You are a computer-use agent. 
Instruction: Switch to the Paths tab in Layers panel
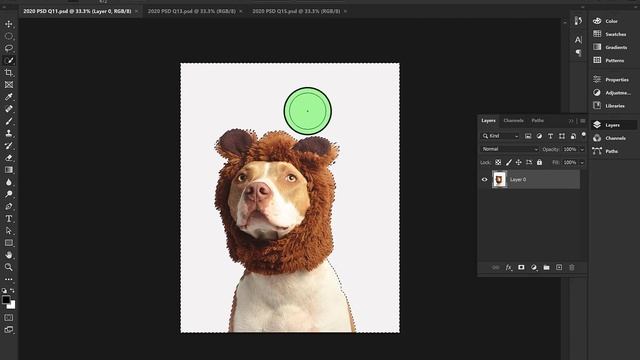click(538, 120)
